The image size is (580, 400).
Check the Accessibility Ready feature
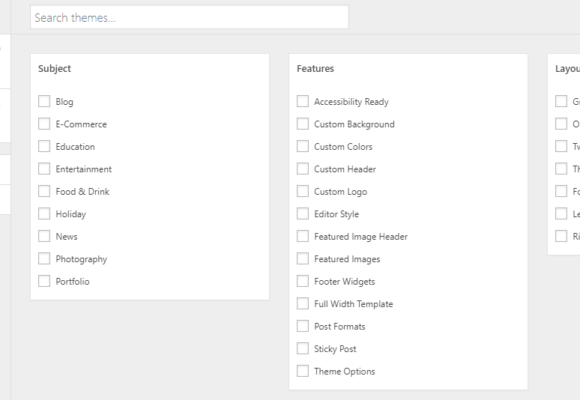coord(303,101)
